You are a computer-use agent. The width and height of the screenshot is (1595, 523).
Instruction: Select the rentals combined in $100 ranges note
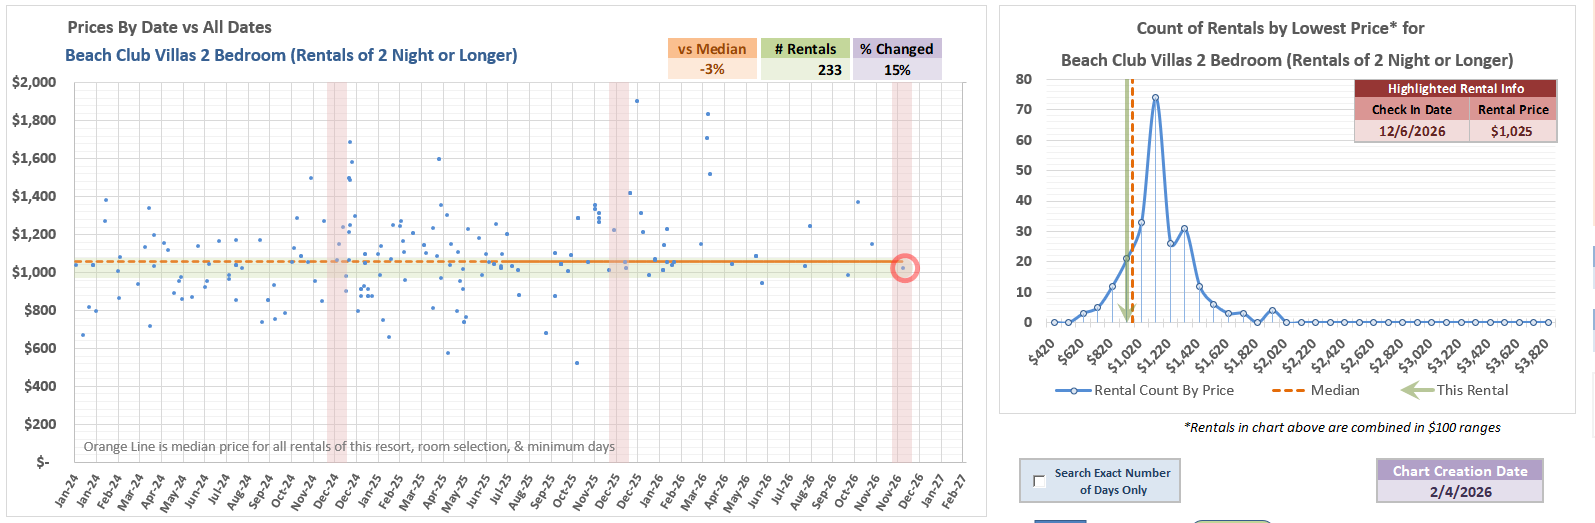tap(1342, 427)
